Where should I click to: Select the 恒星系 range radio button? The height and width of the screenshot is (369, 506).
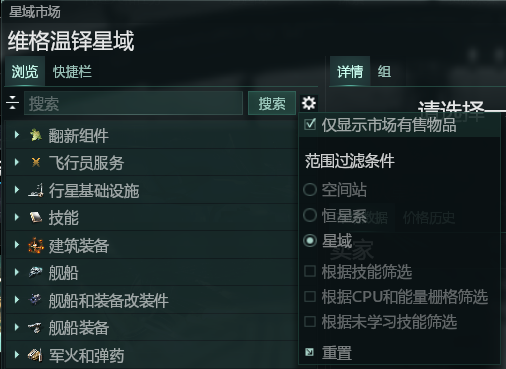tap(310, 215)
